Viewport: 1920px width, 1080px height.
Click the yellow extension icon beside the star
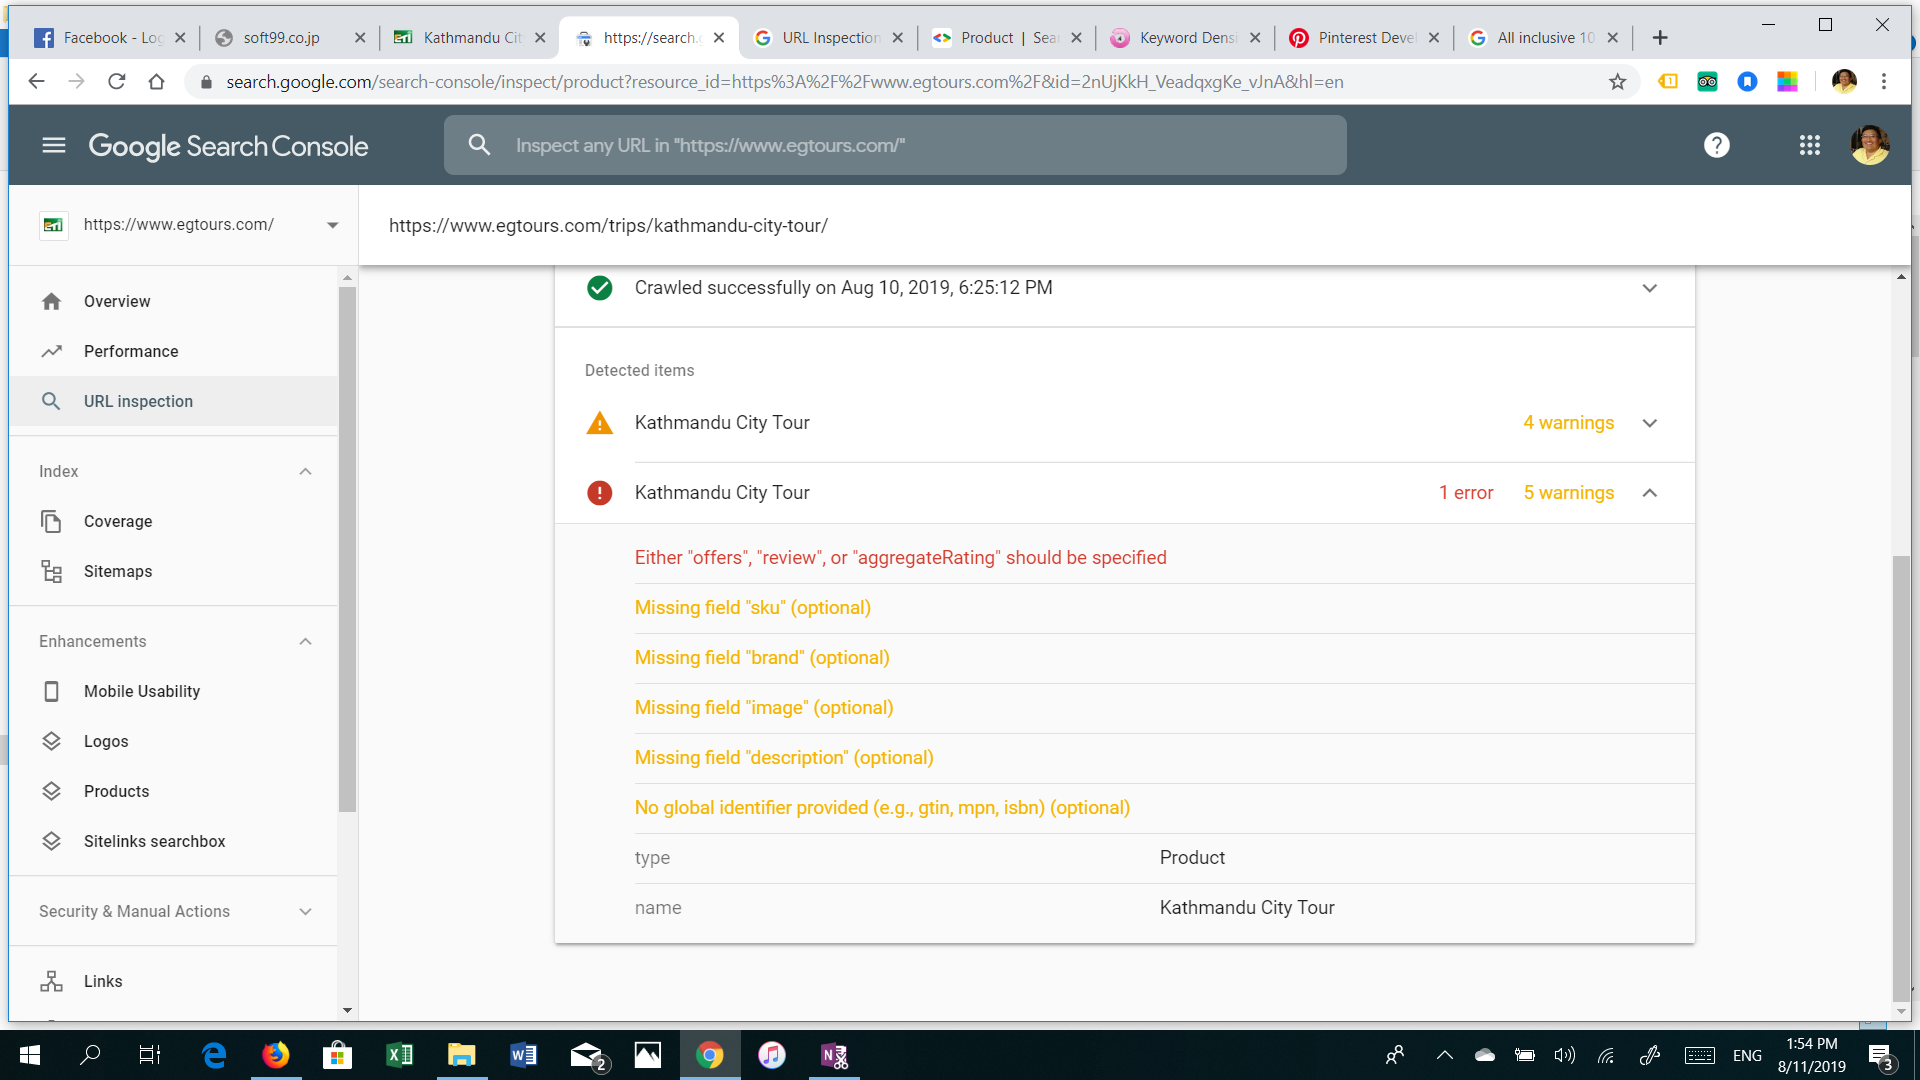(x=1668, y=82)
